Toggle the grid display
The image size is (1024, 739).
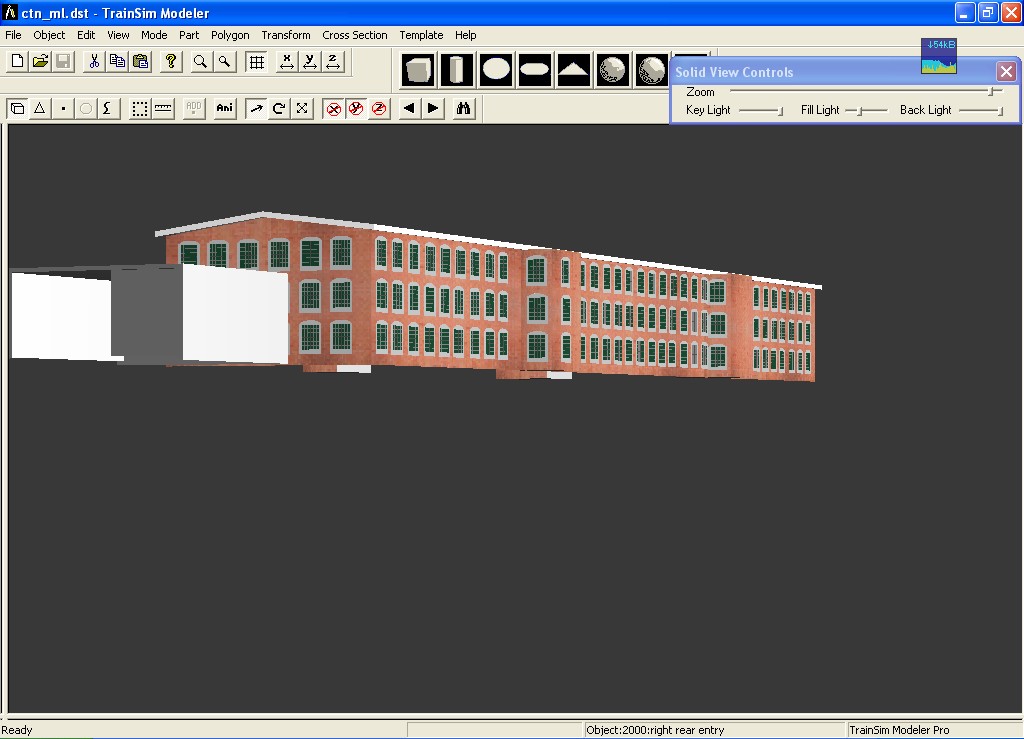coord(257,62)
